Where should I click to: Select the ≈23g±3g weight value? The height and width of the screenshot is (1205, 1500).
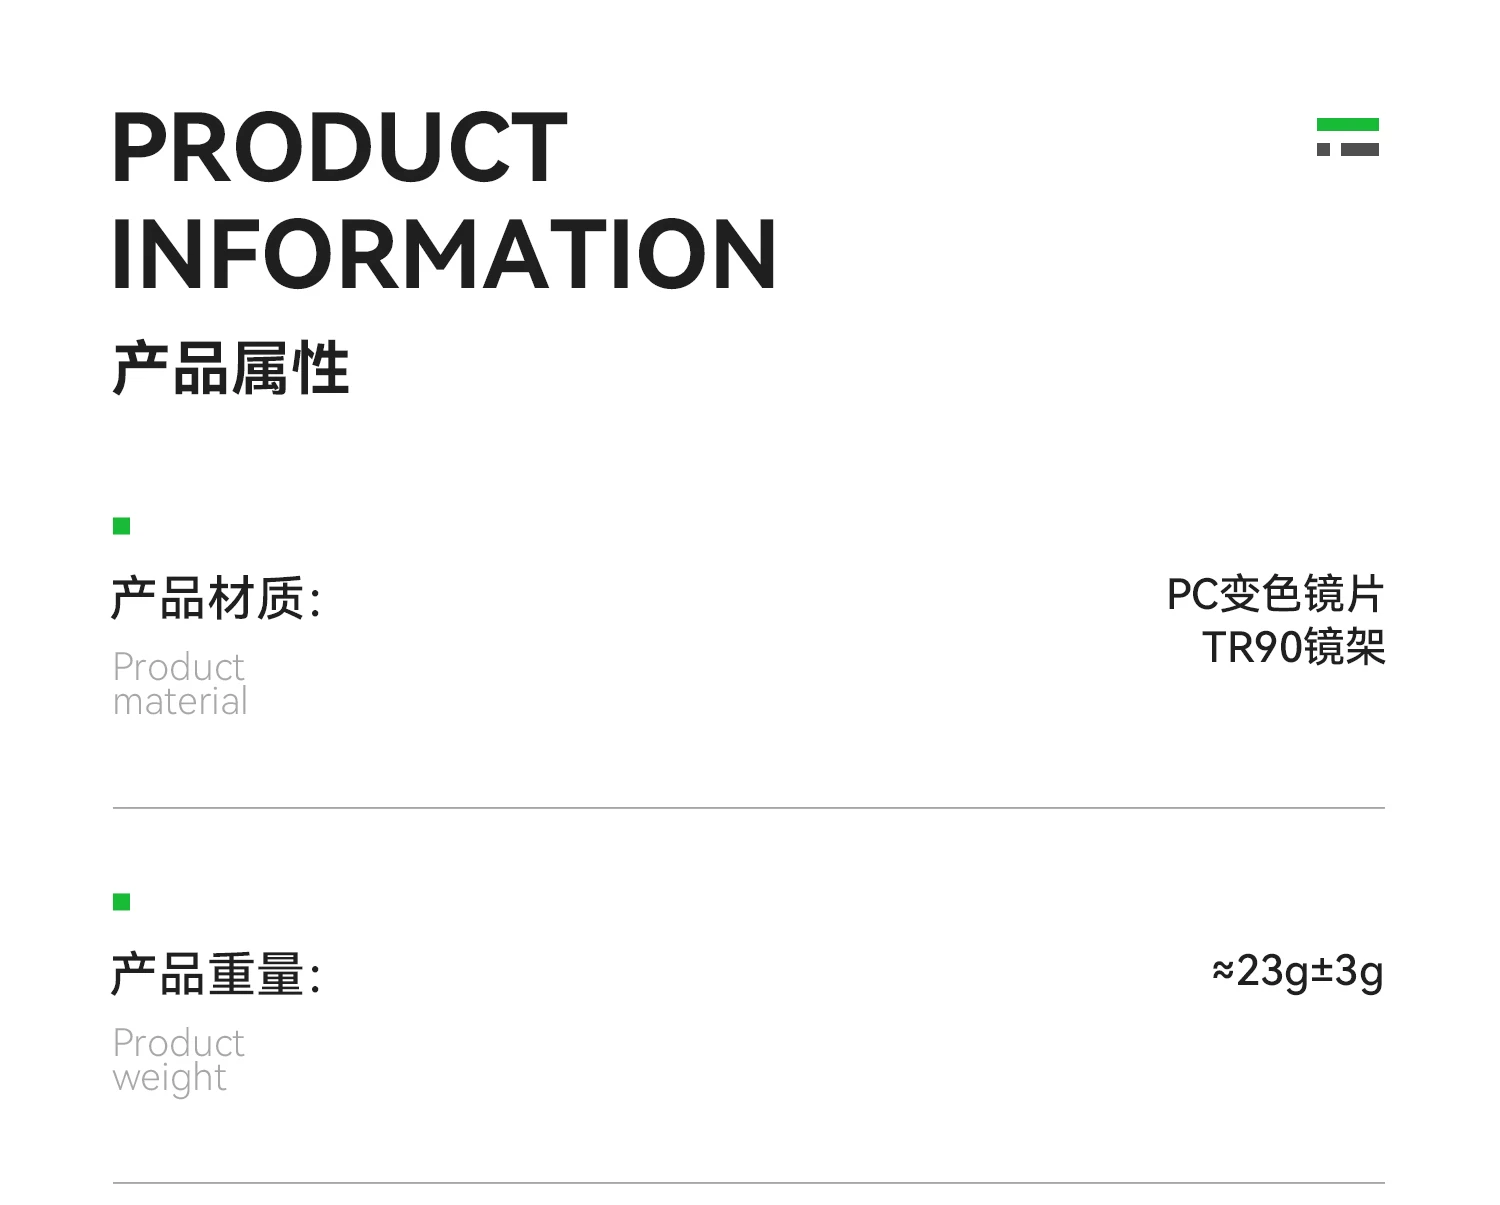click(x=1297, y=971)
